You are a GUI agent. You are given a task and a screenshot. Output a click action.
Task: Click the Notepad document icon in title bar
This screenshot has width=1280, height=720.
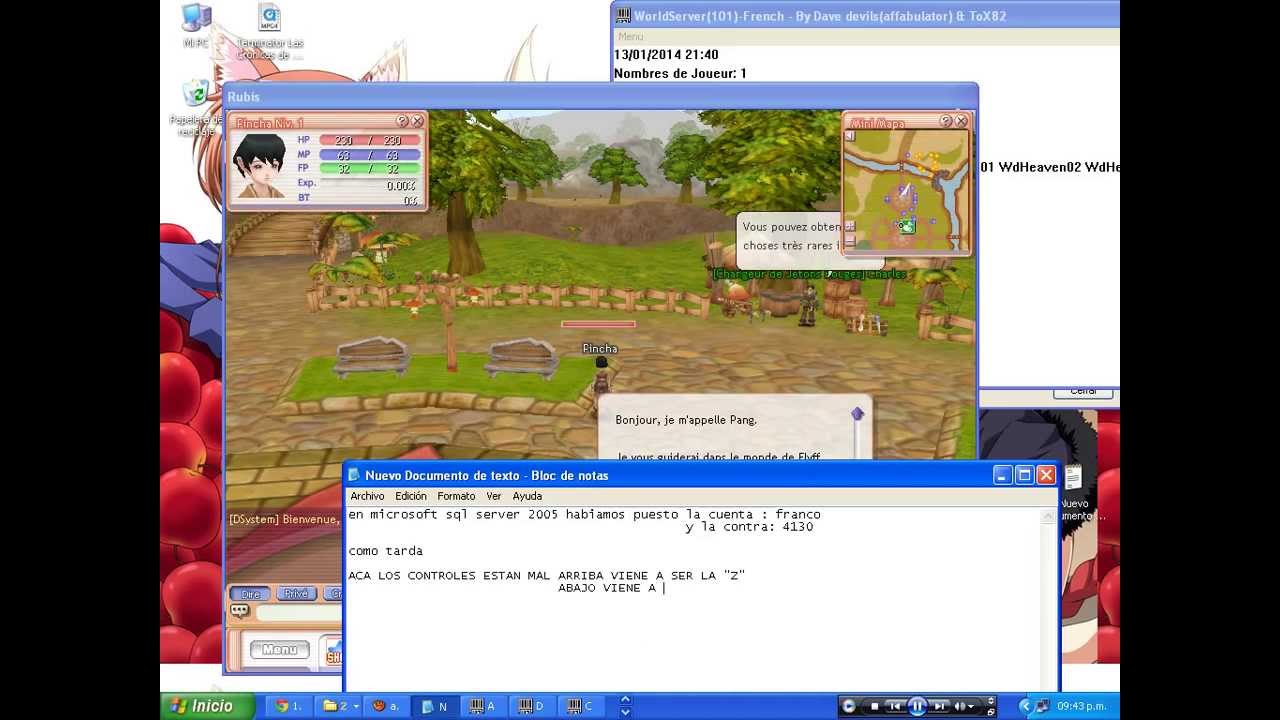353,476
